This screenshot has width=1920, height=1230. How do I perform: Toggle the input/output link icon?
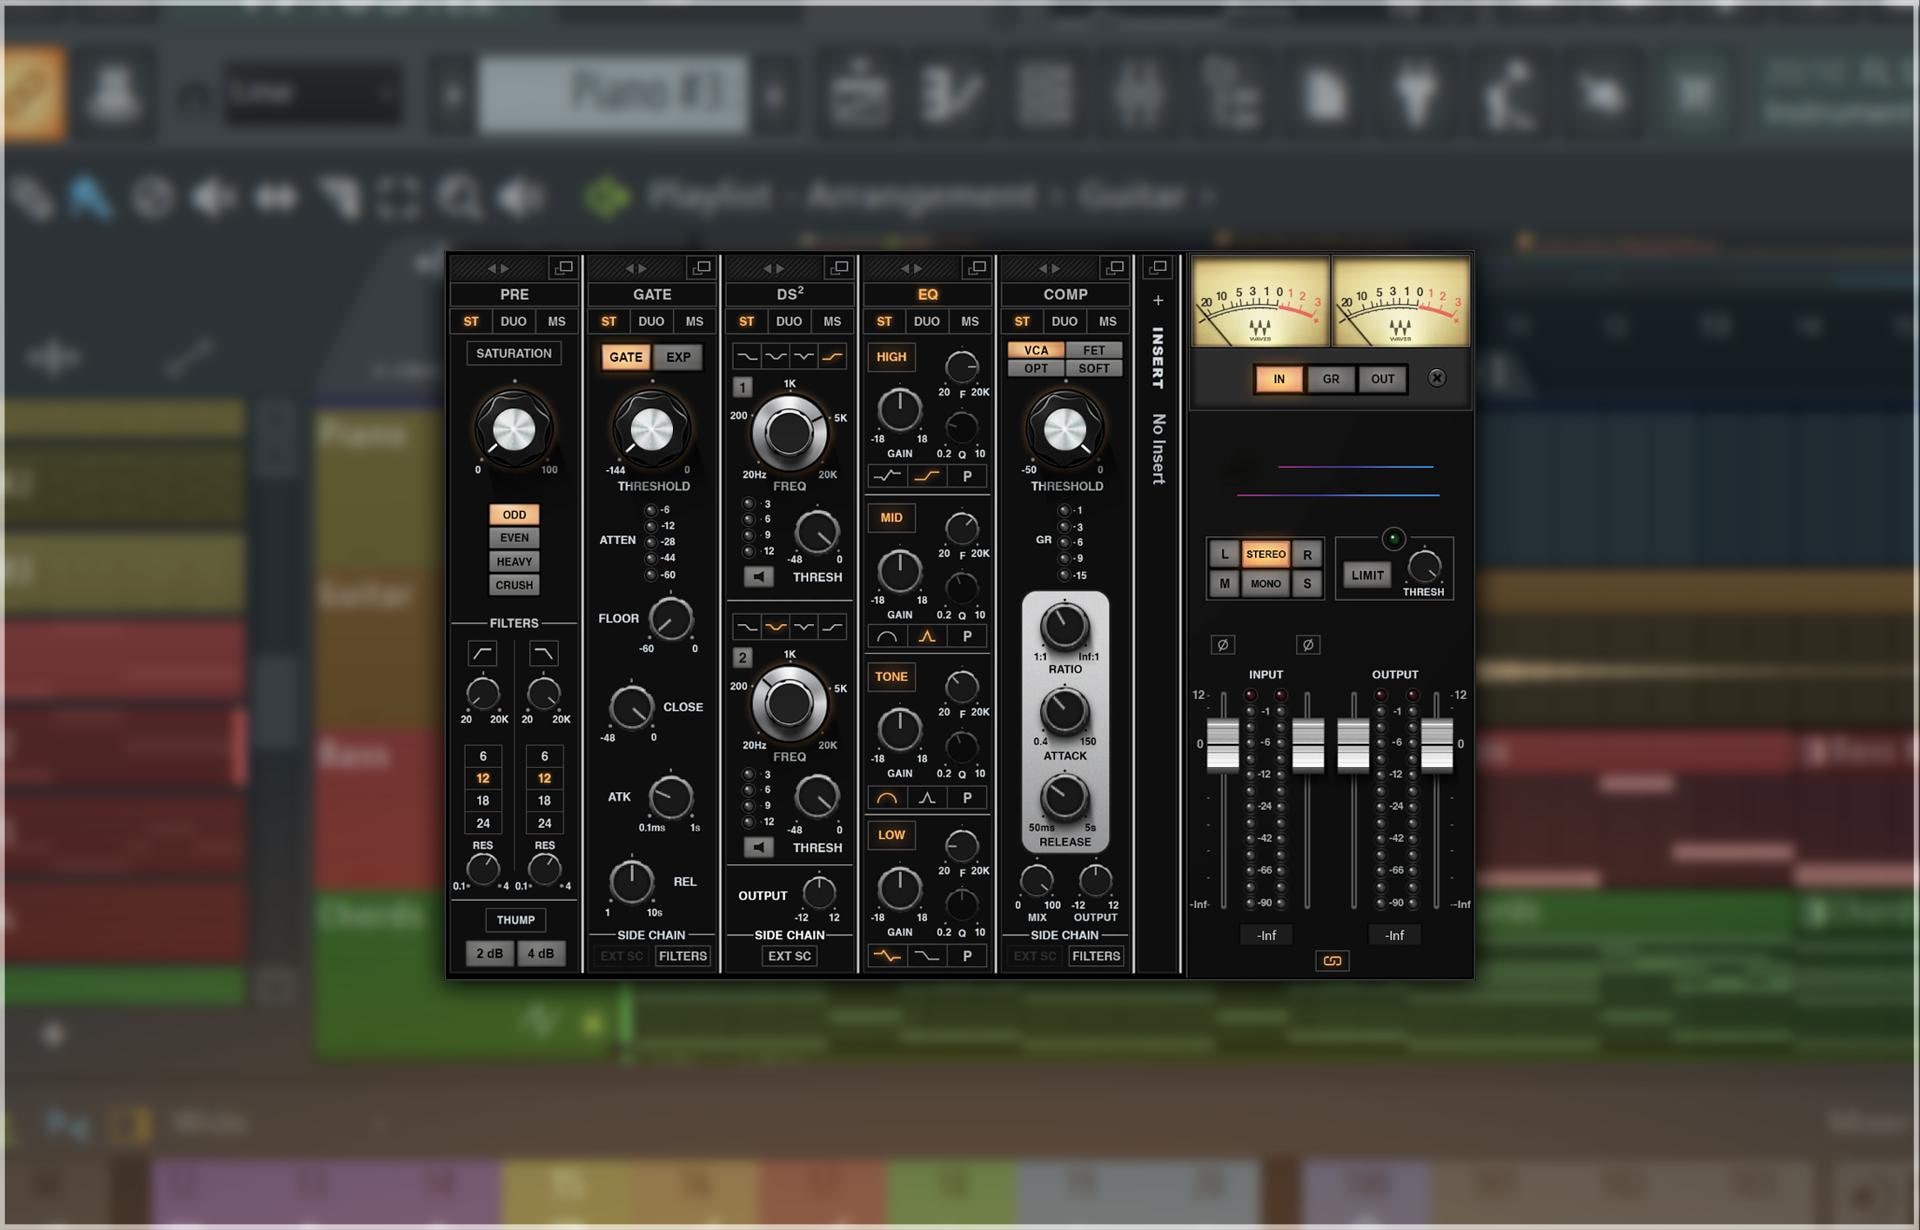coord(1332,961)
